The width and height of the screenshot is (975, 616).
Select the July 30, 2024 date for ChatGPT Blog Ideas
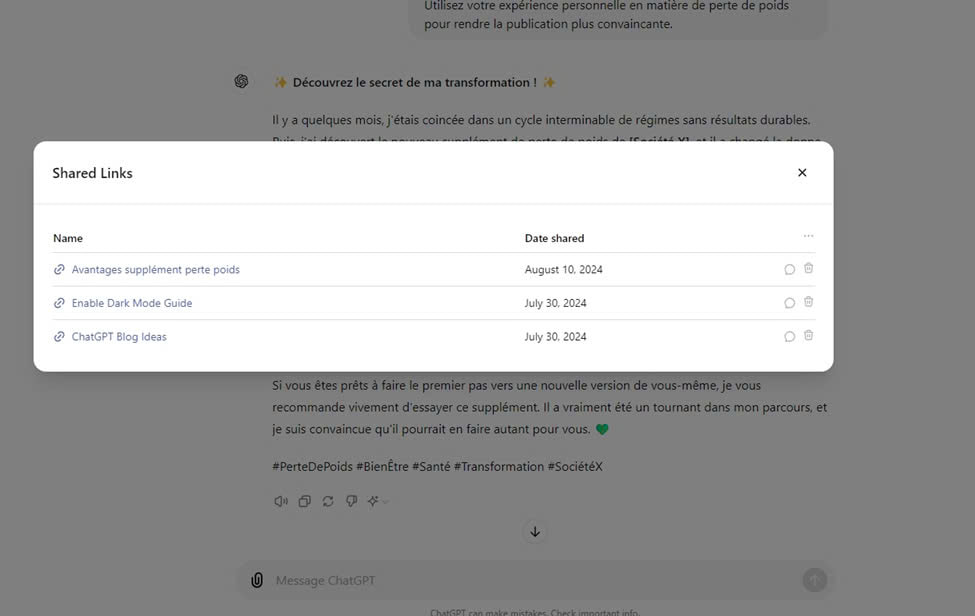555,337
